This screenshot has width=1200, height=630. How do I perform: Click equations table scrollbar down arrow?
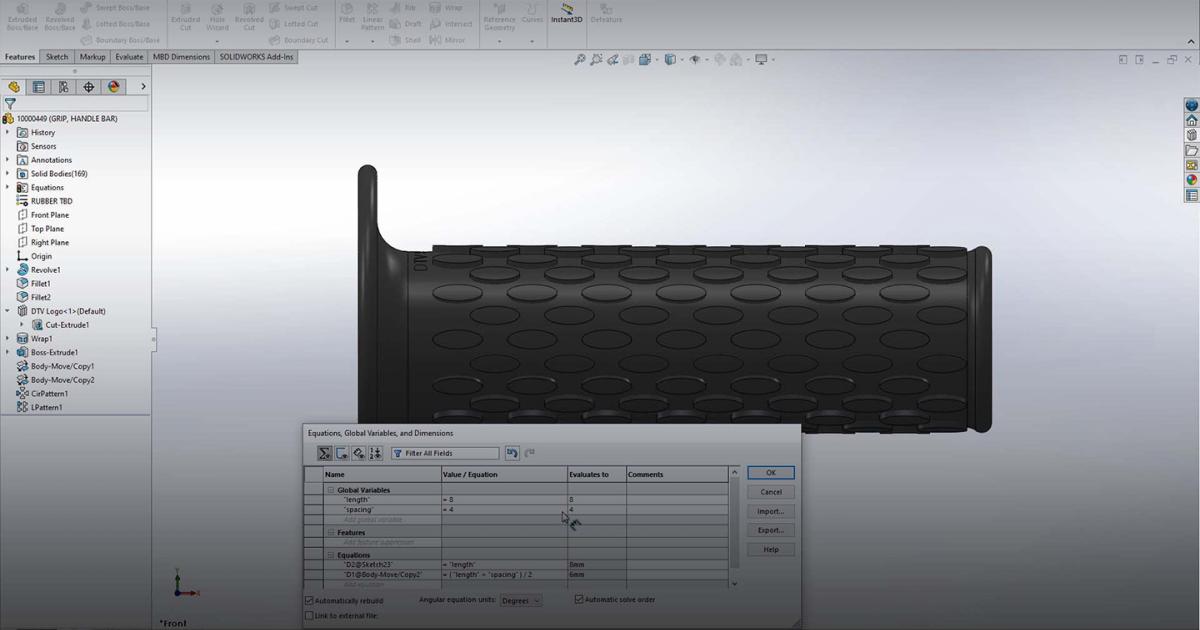(x=734, y=583)
